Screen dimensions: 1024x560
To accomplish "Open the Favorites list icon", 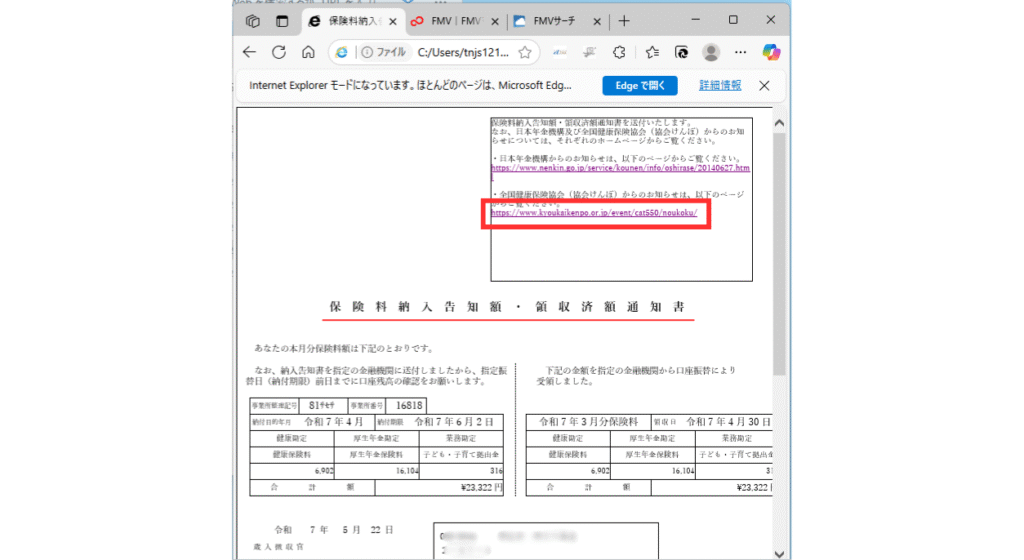I will click(x=652, y=52).
